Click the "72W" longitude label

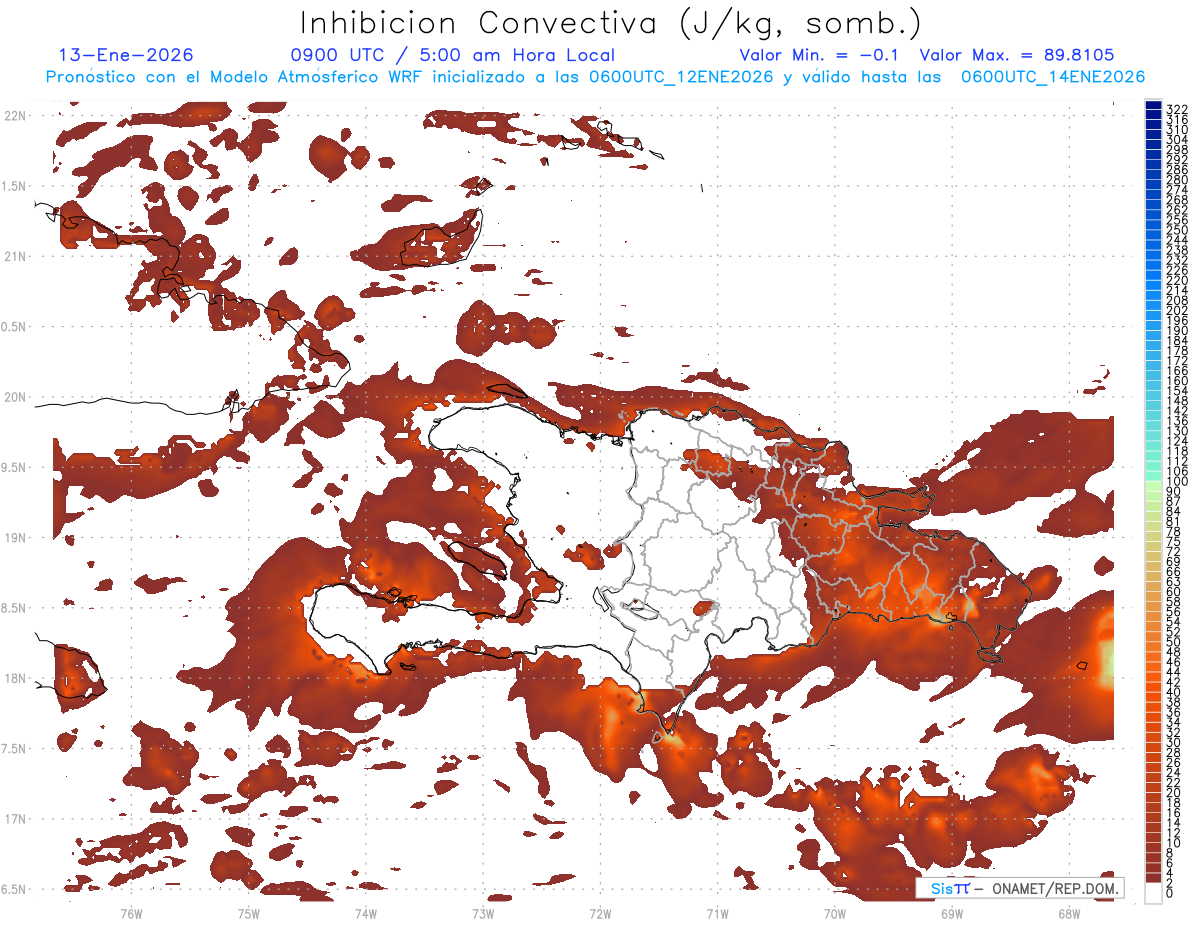click(600, 913)
